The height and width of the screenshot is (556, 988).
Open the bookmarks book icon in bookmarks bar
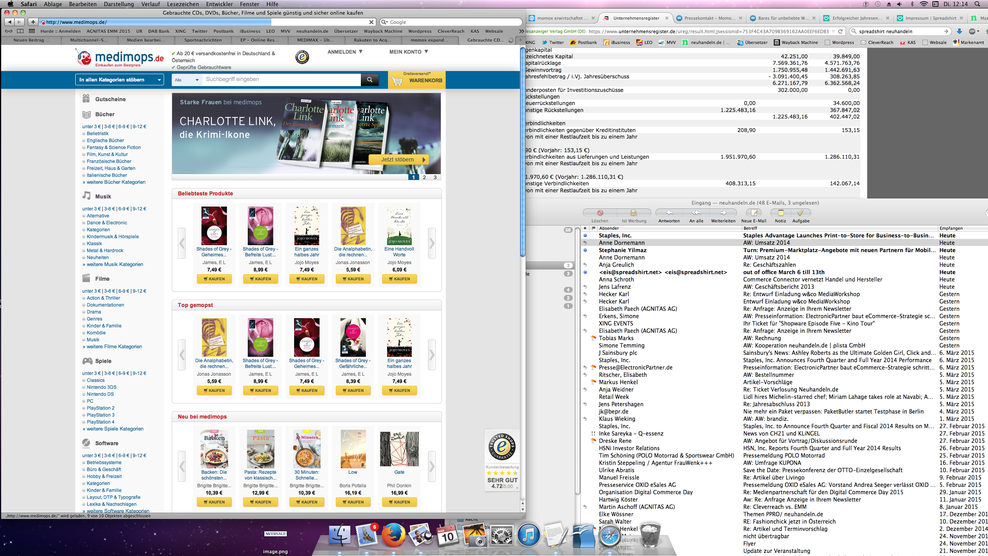(x=21, y=31)
